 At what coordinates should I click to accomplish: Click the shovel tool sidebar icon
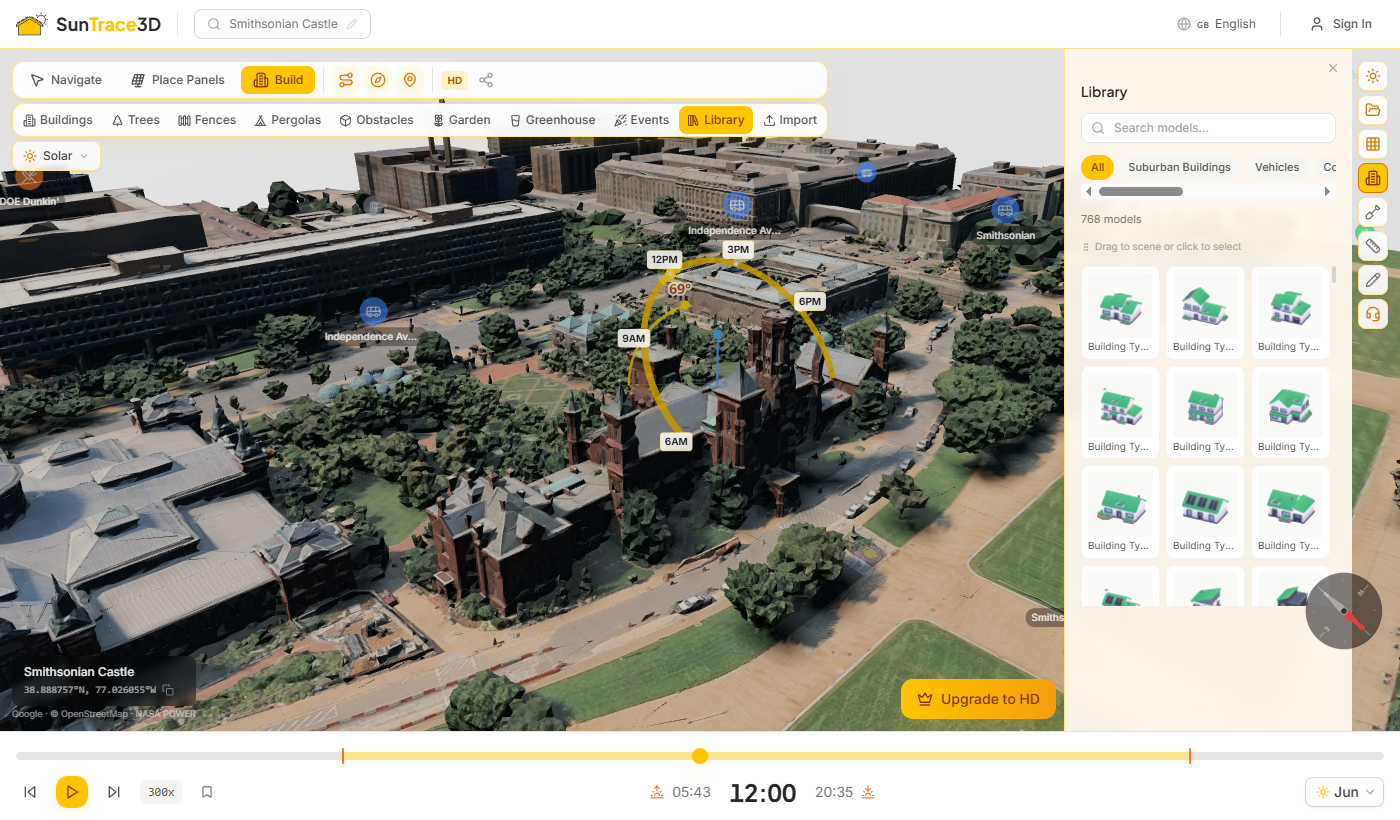pyautogui.click(x=1373, y=212)
